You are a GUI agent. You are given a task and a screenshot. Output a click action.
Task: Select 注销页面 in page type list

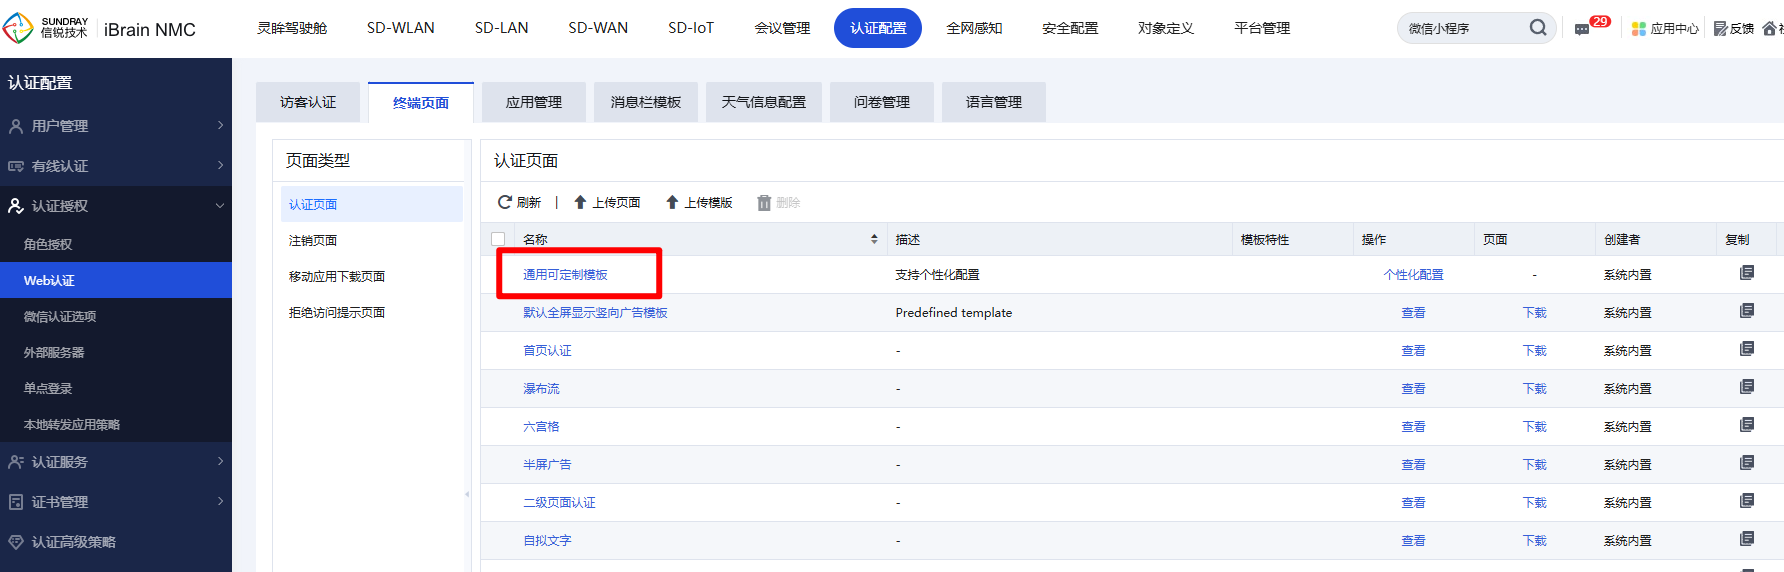coord(313,241)
